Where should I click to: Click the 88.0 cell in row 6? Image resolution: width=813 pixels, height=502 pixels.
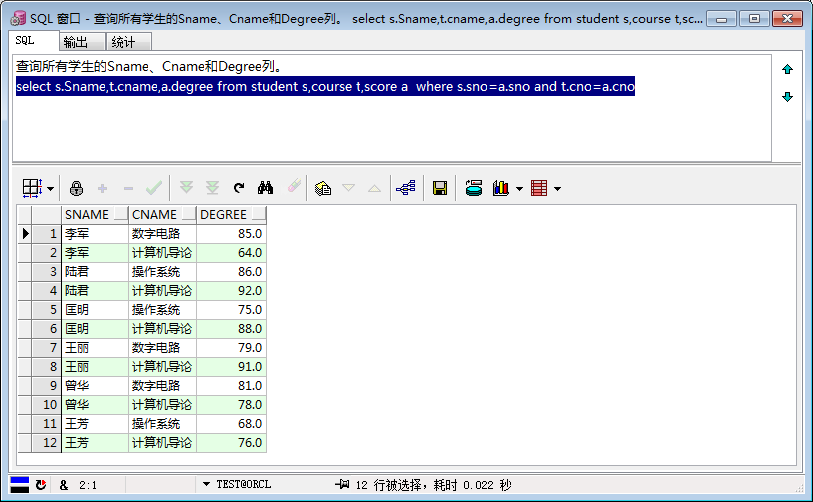click(x=232, y=329)
